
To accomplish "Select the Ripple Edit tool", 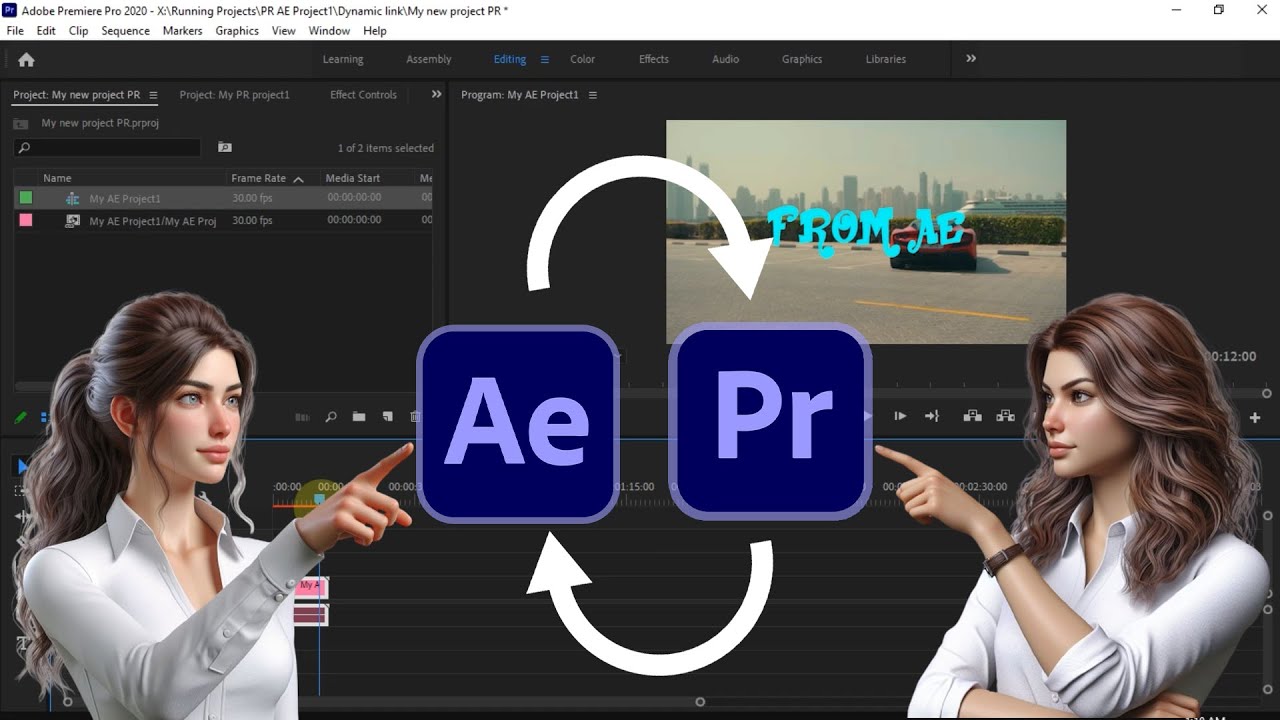I will coord(21,516).
